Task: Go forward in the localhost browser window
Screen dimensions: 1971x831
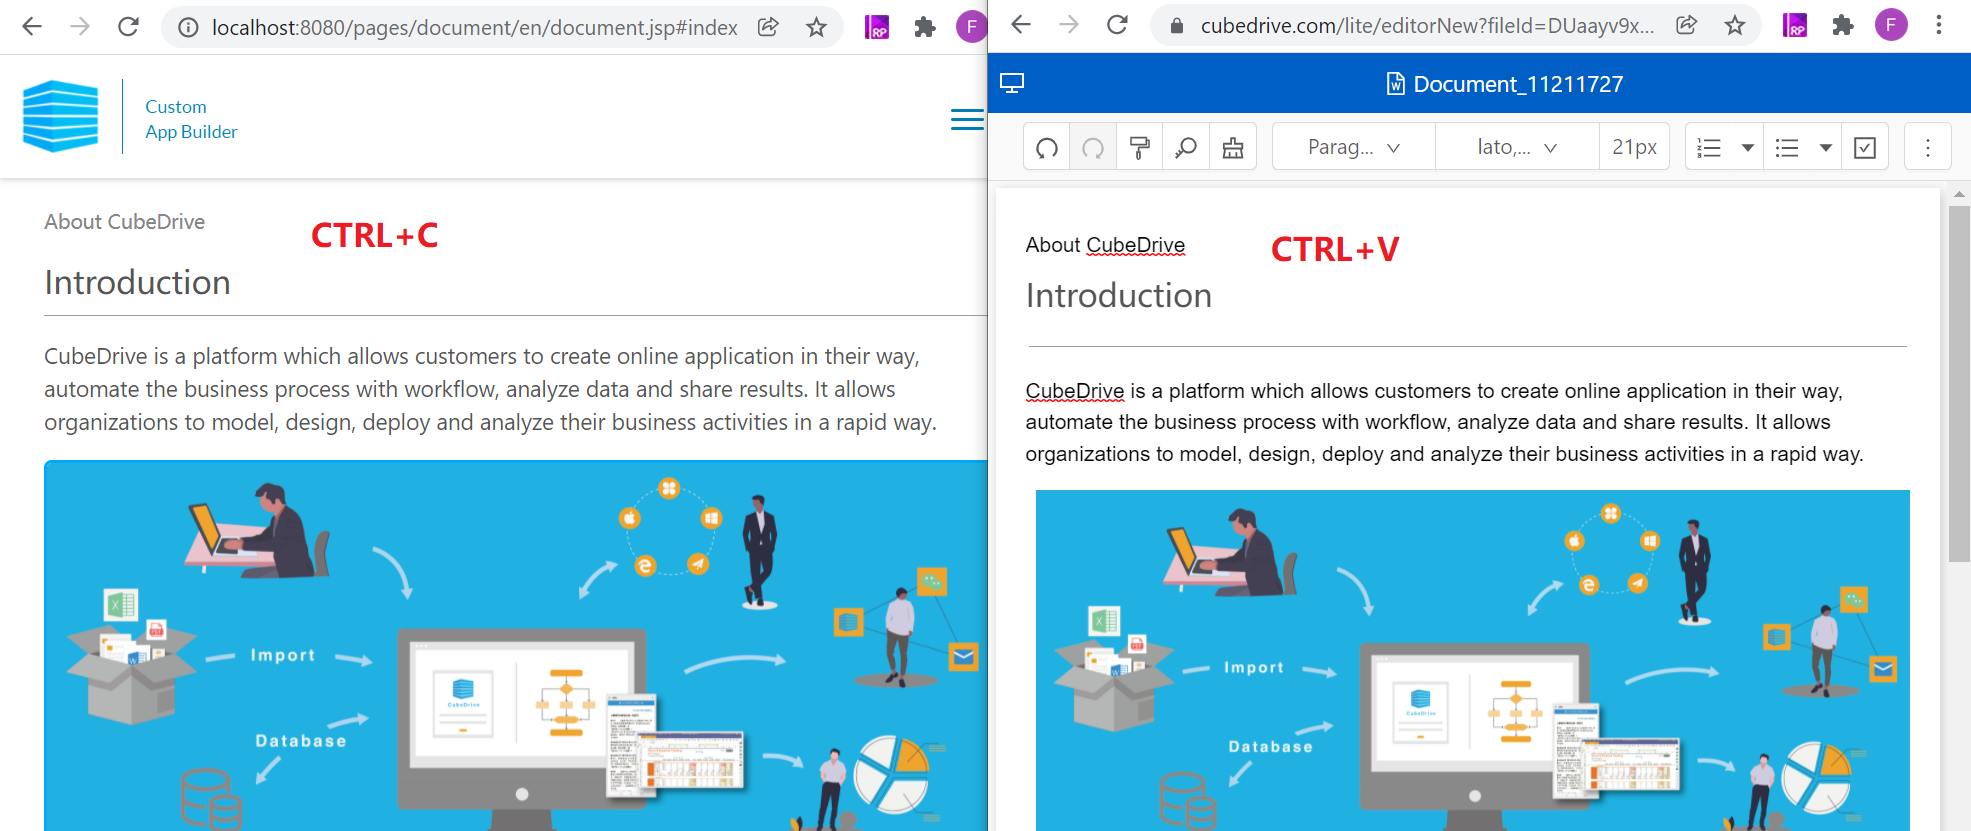Action: pyautogui.click(x=80, y=27)
